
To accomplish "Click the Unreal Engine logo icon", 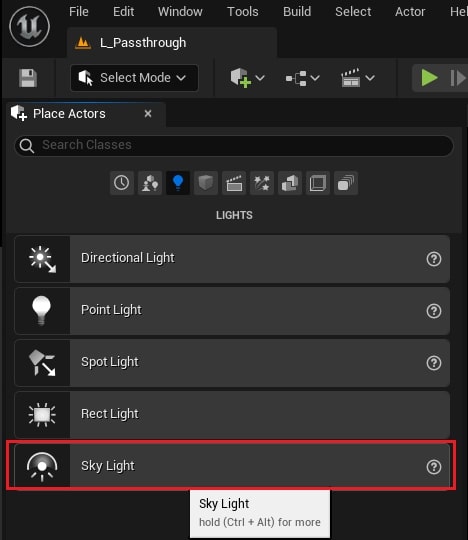I will click(29, 27).
